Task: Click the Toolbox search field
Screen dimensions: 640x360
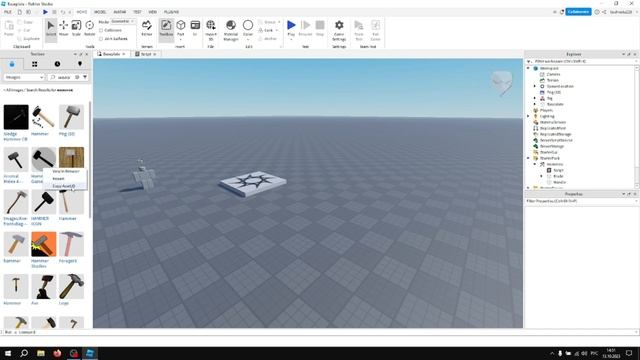Action: tap(63, 77)
